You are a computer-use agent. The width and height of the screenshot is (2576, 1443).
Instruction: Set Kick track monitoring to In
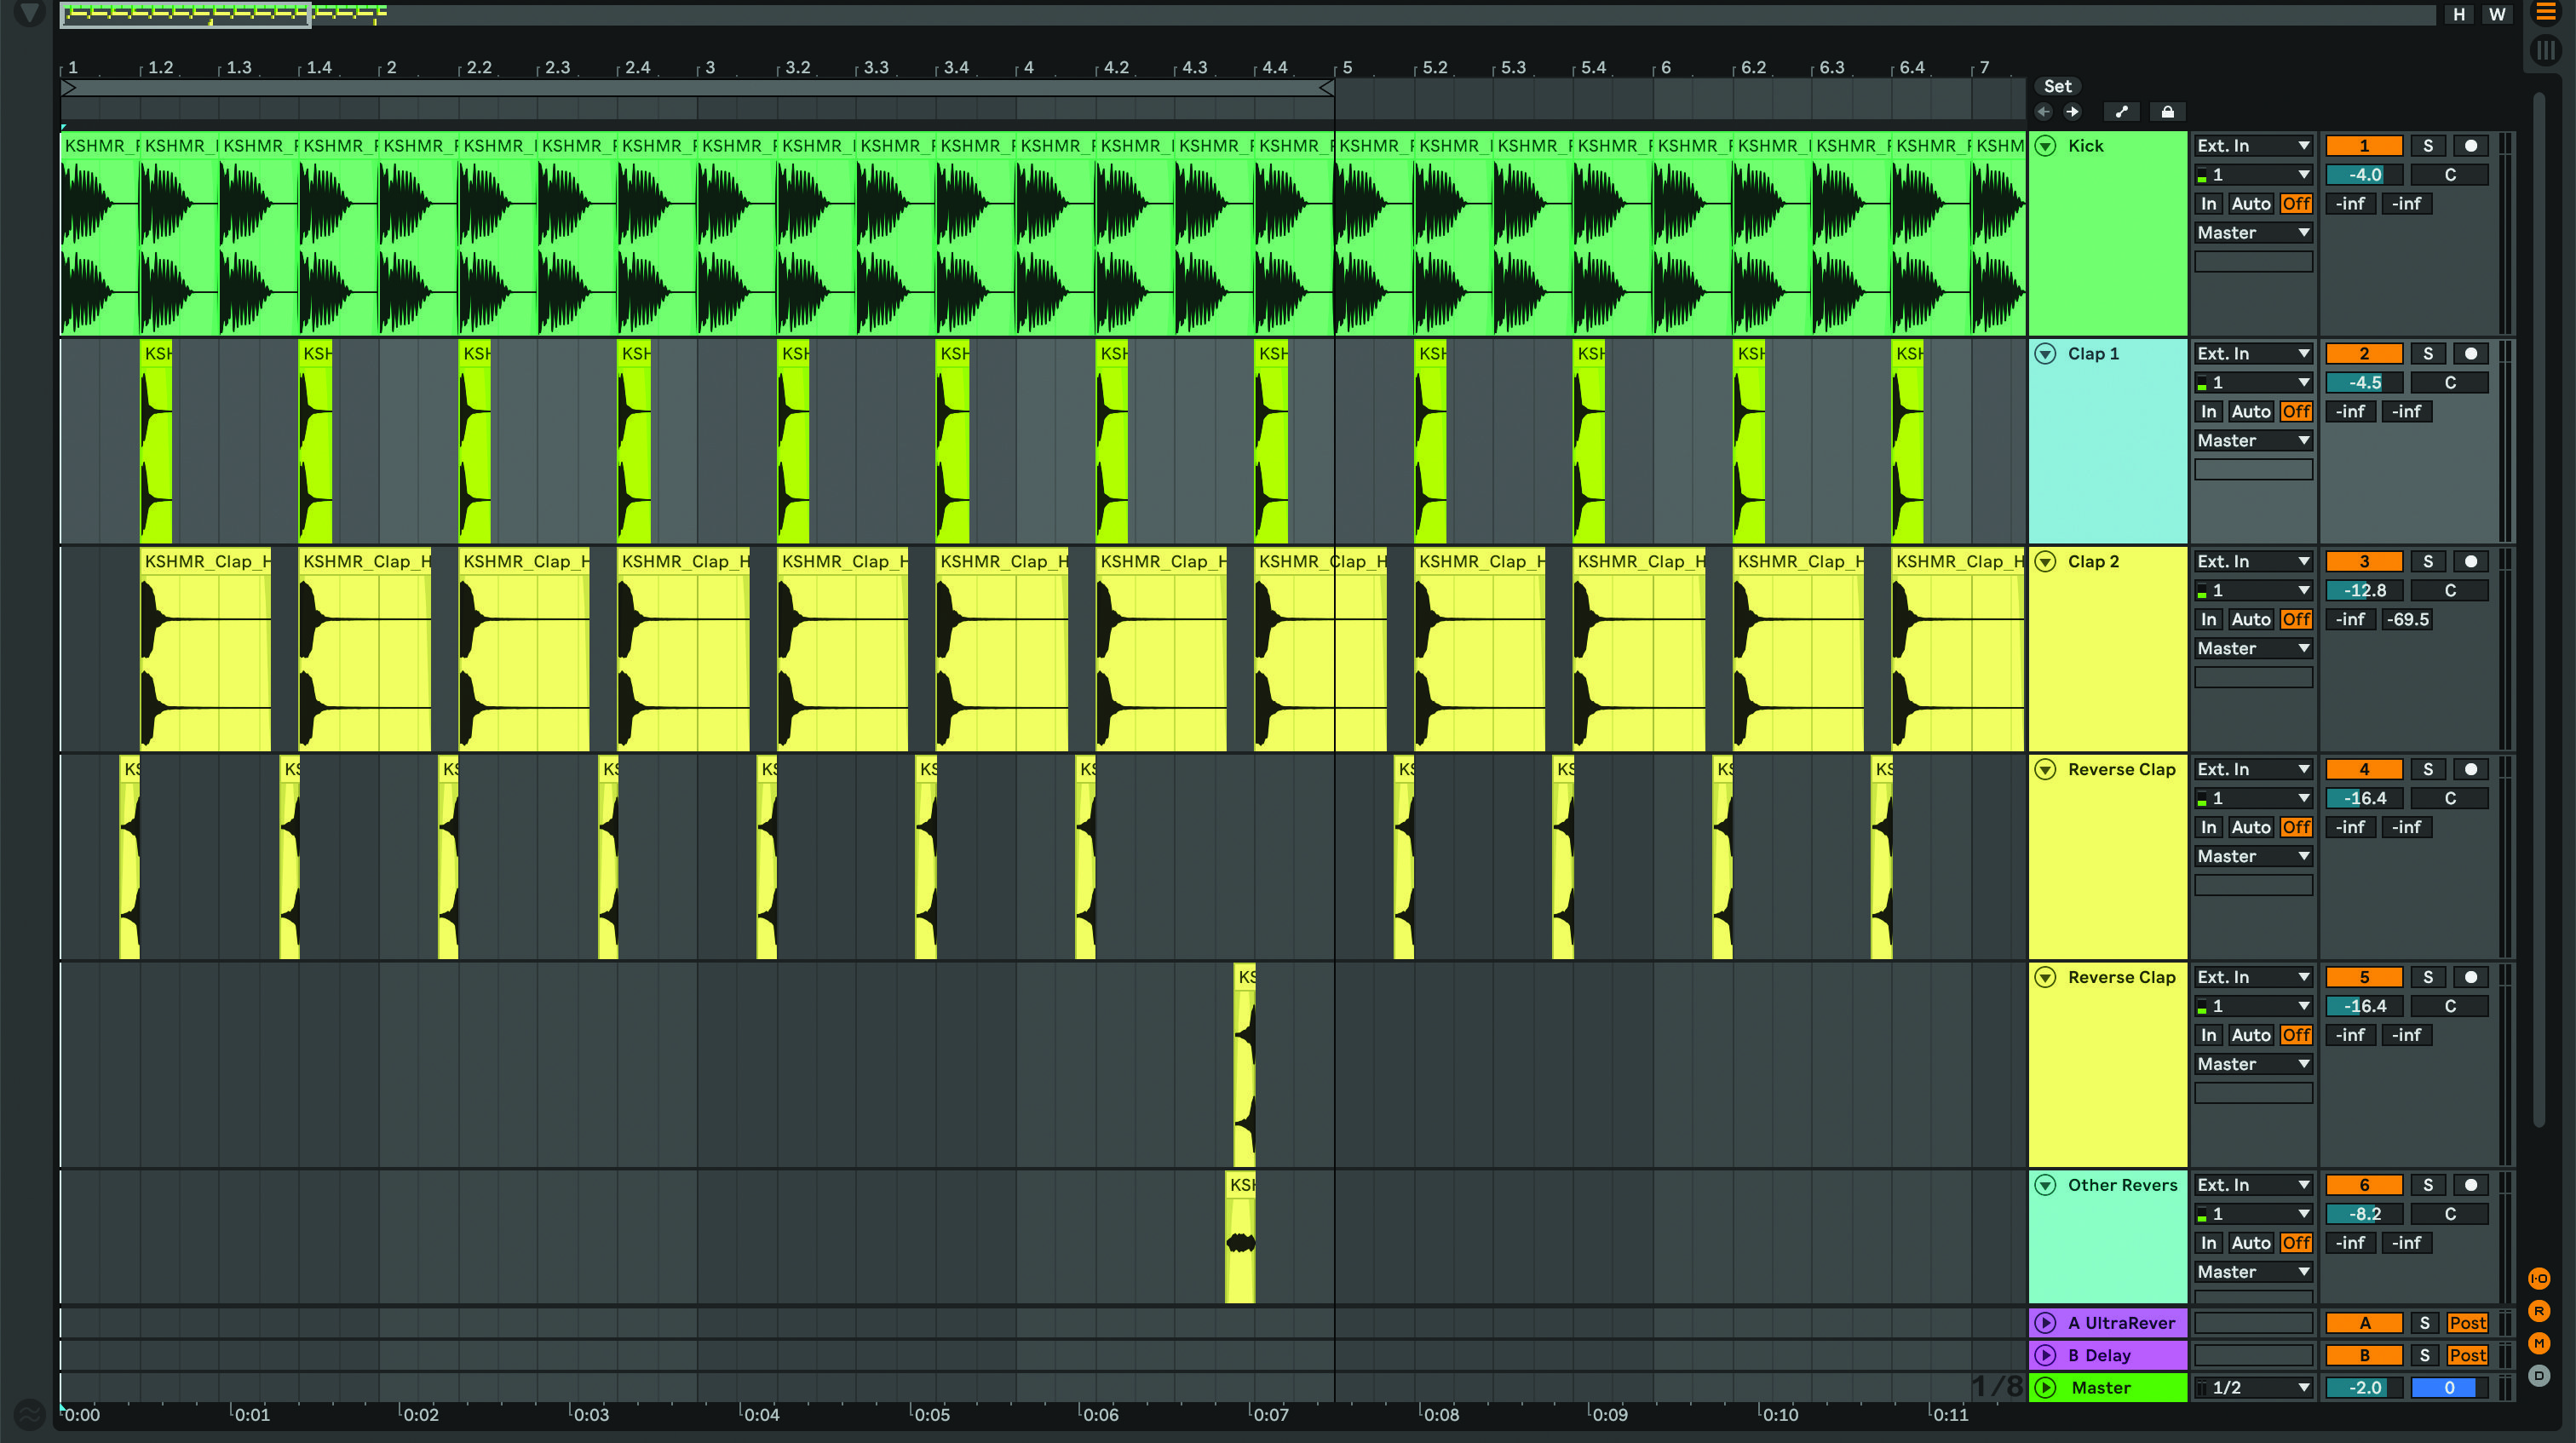[2209, 203]
